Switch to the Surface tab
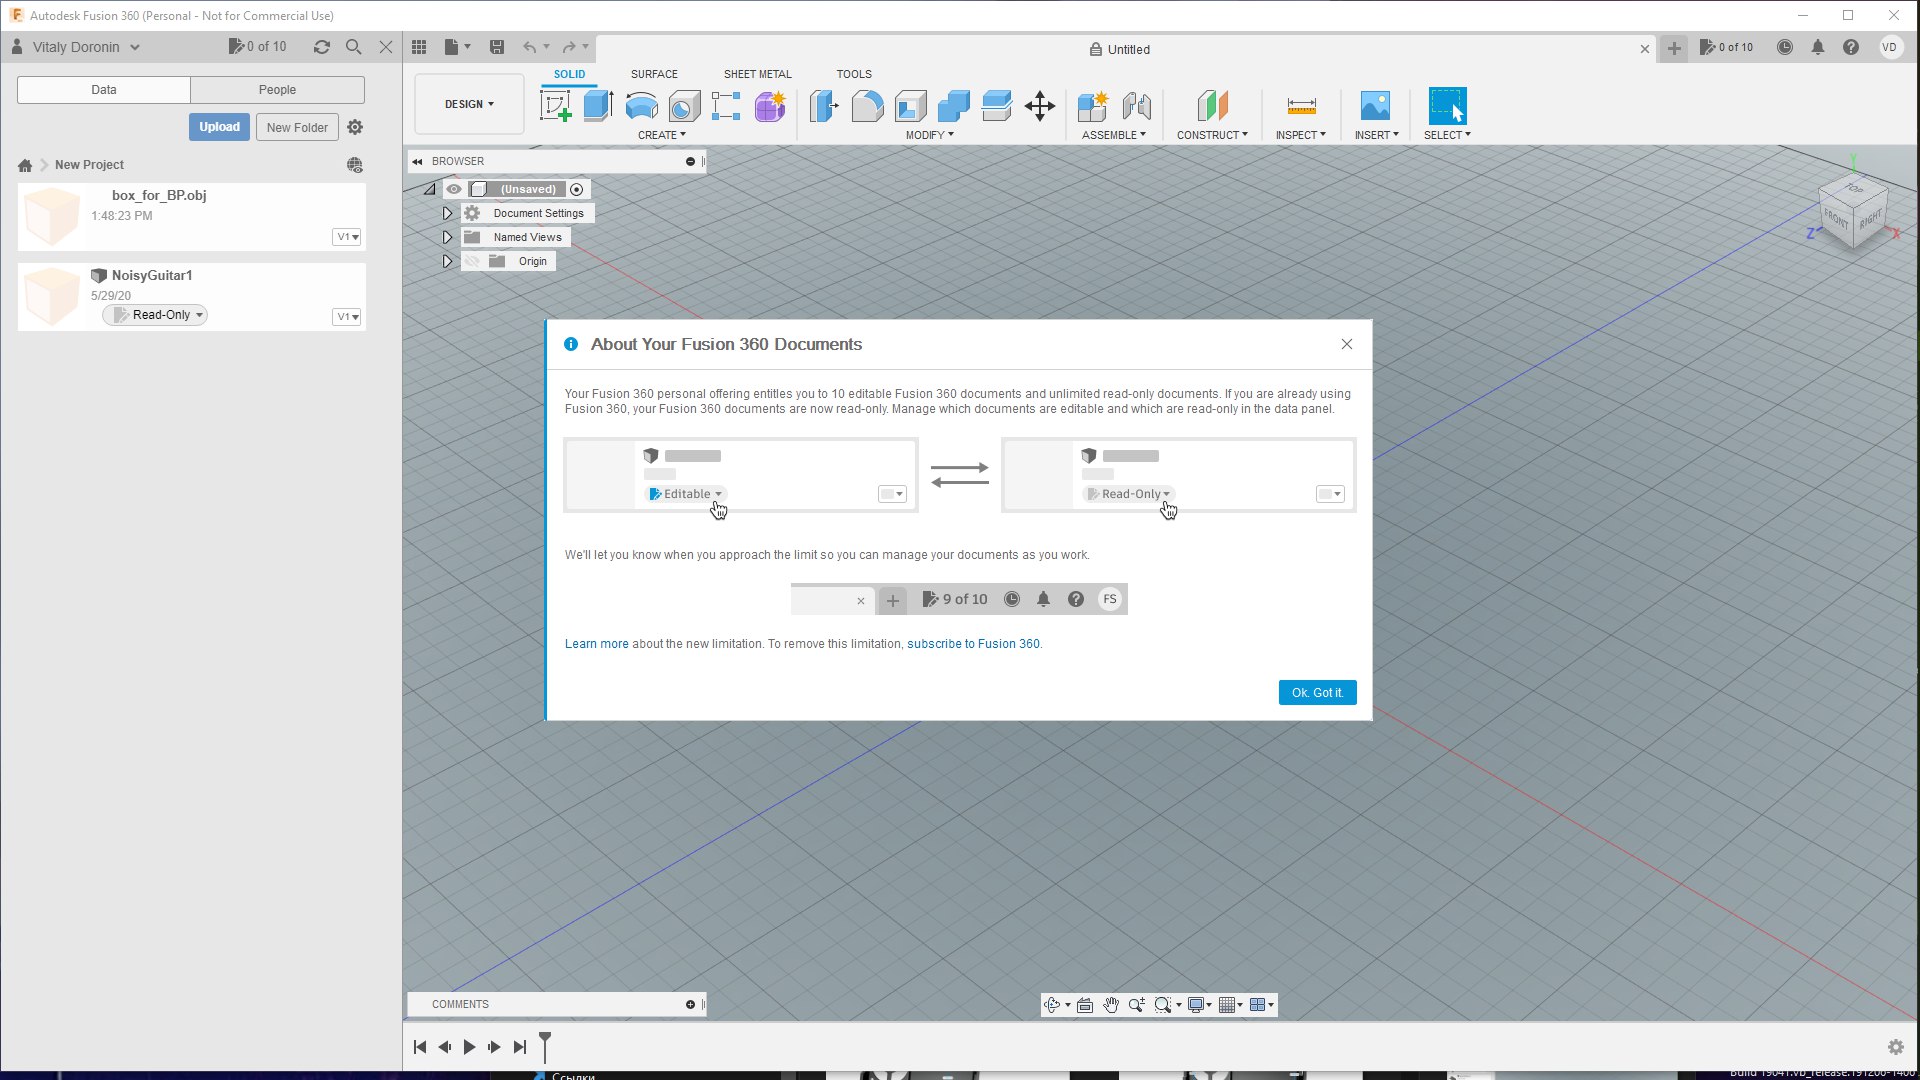 654,74
